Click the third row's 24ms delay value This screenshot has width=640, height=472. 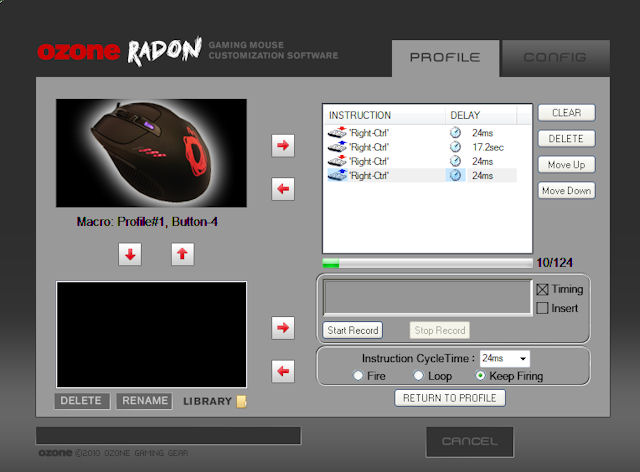click(x=482, y=162)
